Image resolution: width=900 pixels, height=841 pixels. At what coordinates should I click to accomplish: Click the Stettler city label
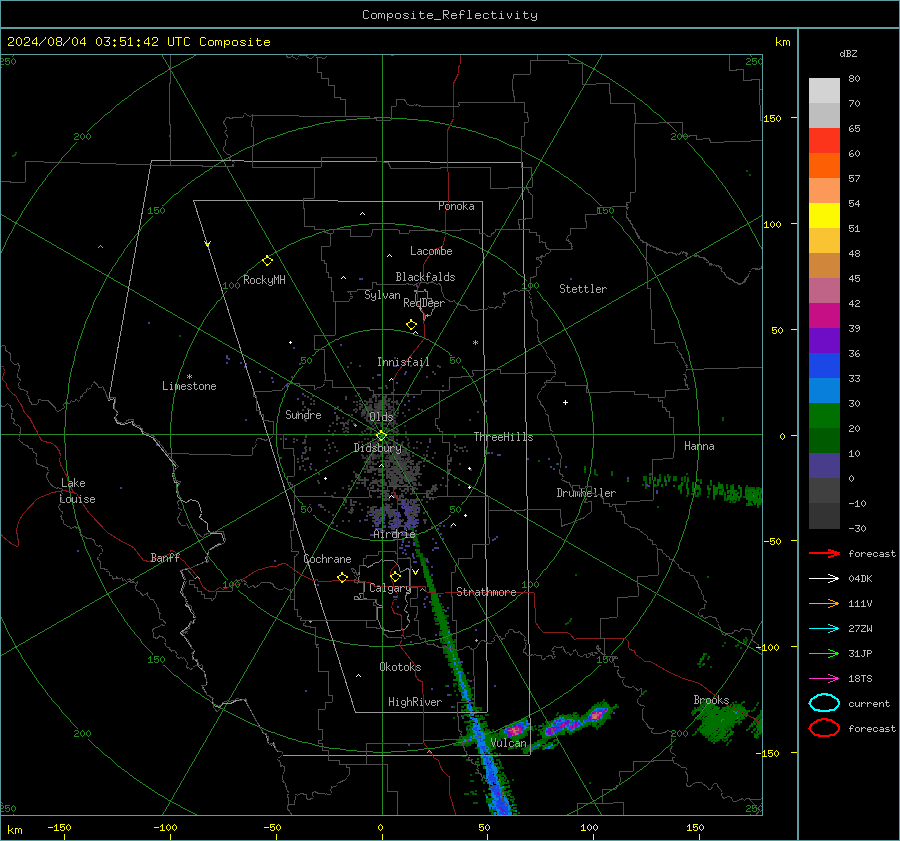583,289
